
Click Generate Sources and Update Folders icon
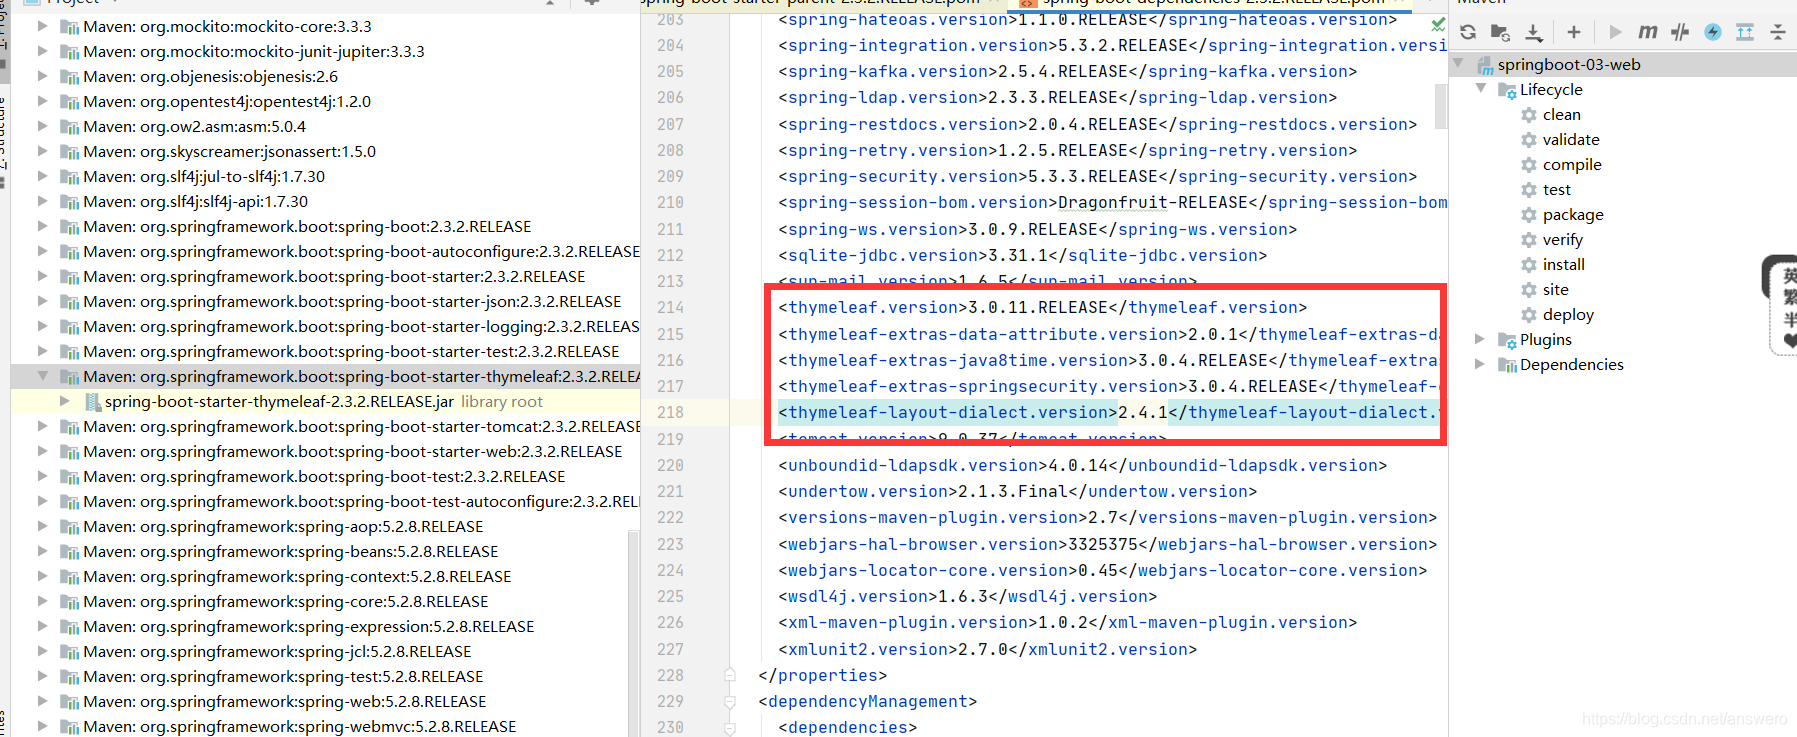click(x=1500, y=32)
